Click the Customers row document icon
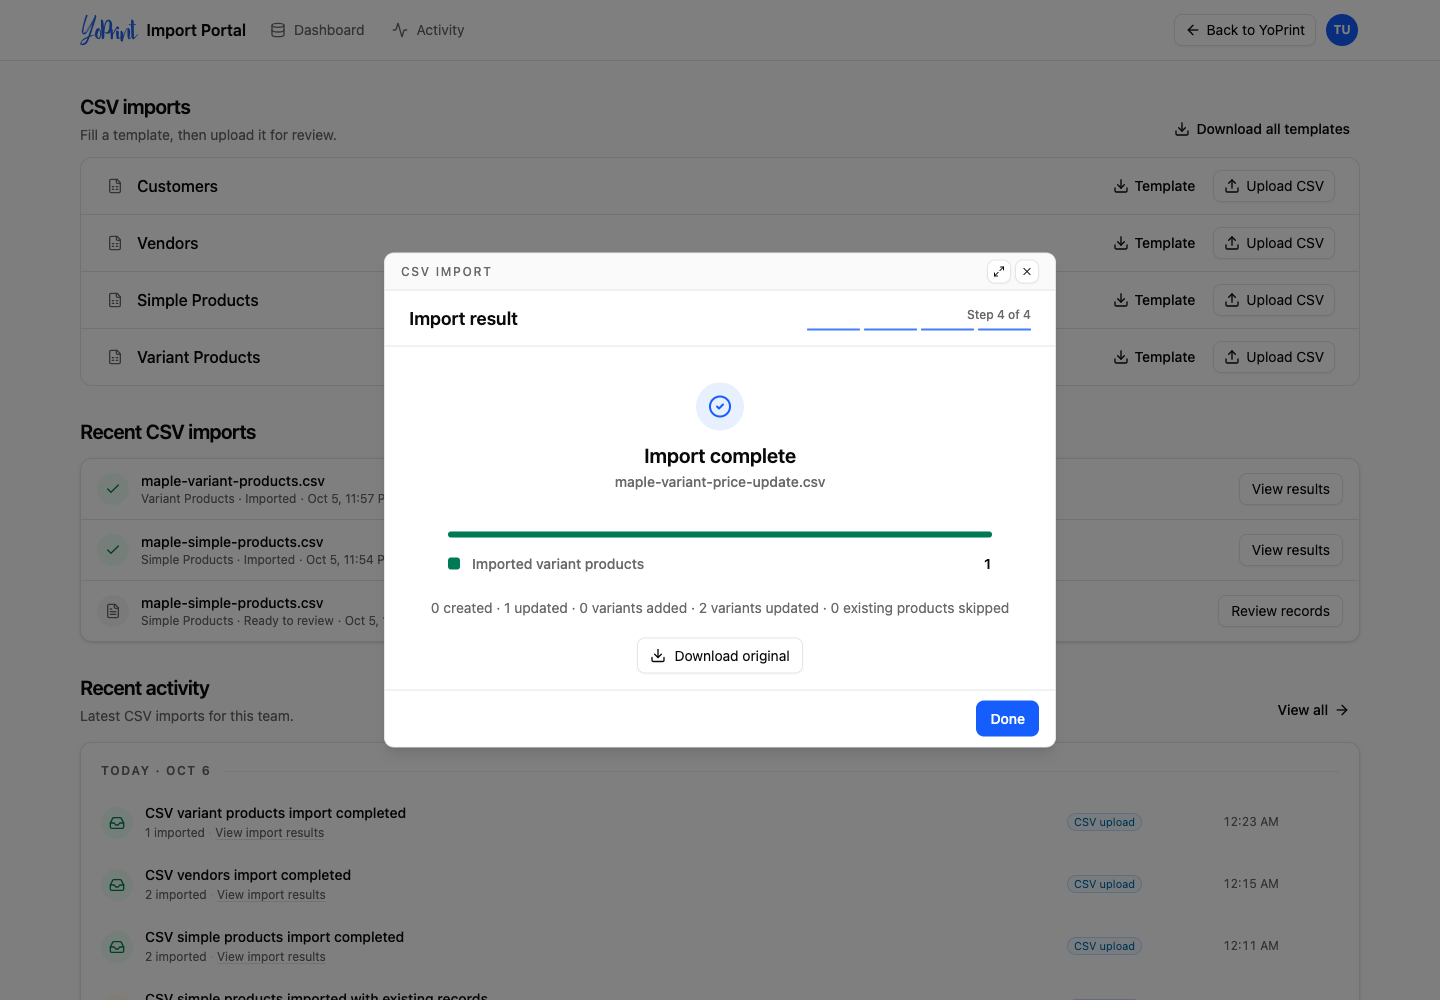 pyautogui.click(x=115, y=186)
